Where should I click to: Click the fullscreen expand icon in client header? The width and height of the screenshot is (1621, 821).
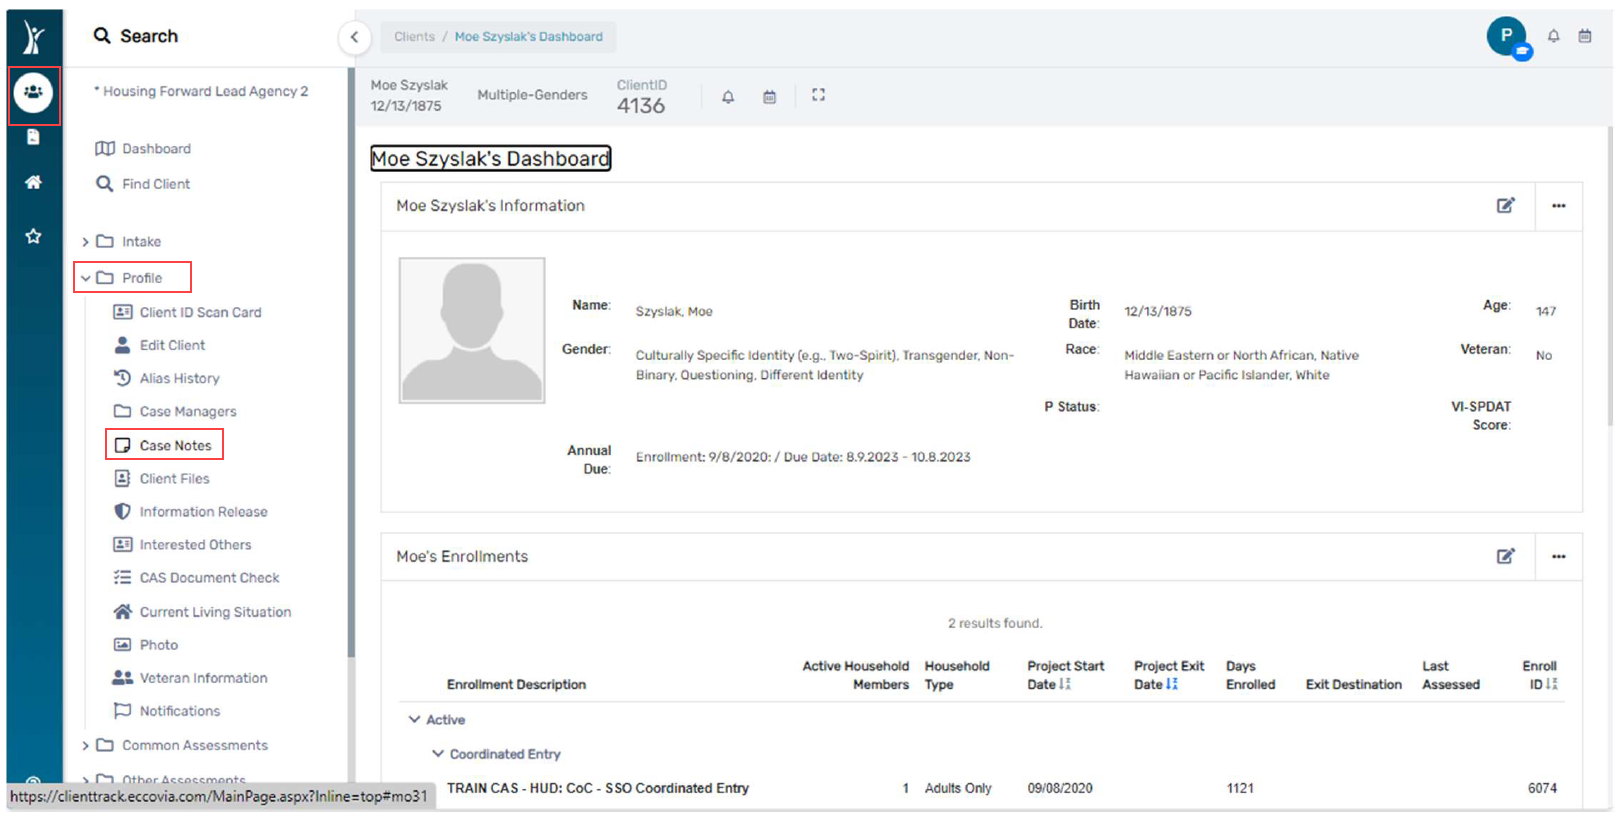point(818,95)
